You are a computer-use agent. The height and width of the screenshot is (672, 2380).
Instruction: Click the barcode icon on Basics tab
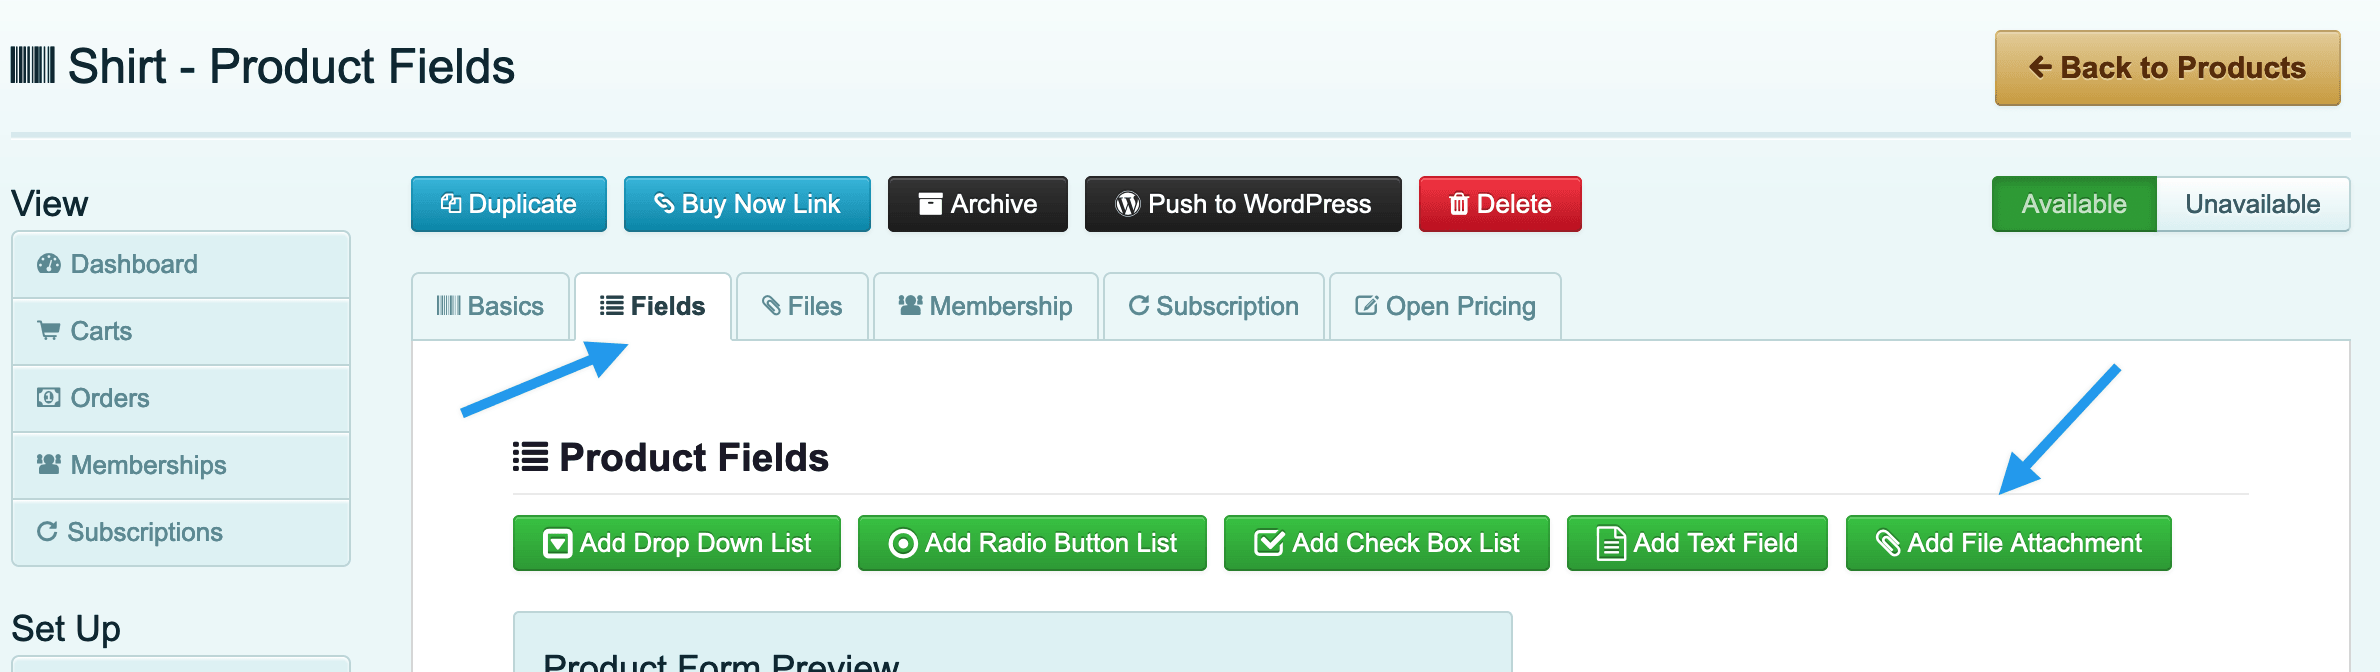point(448,305)
